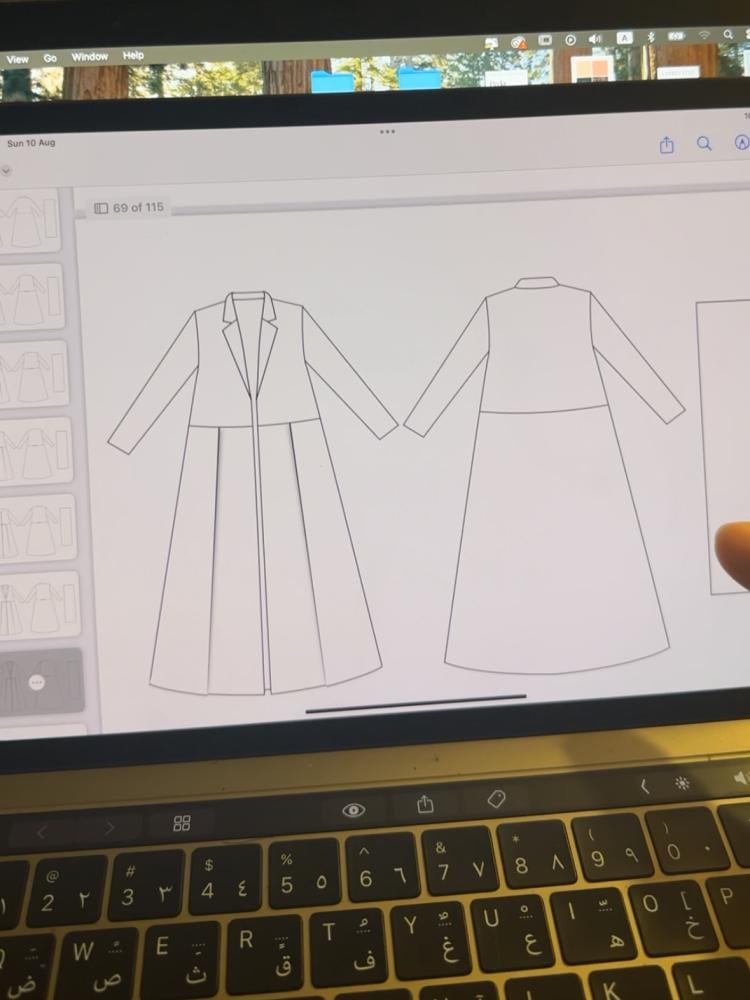Open the three-dot options on selected thumbnail
The width and height of the screenshot is (750, 1000).
point(37,682)
